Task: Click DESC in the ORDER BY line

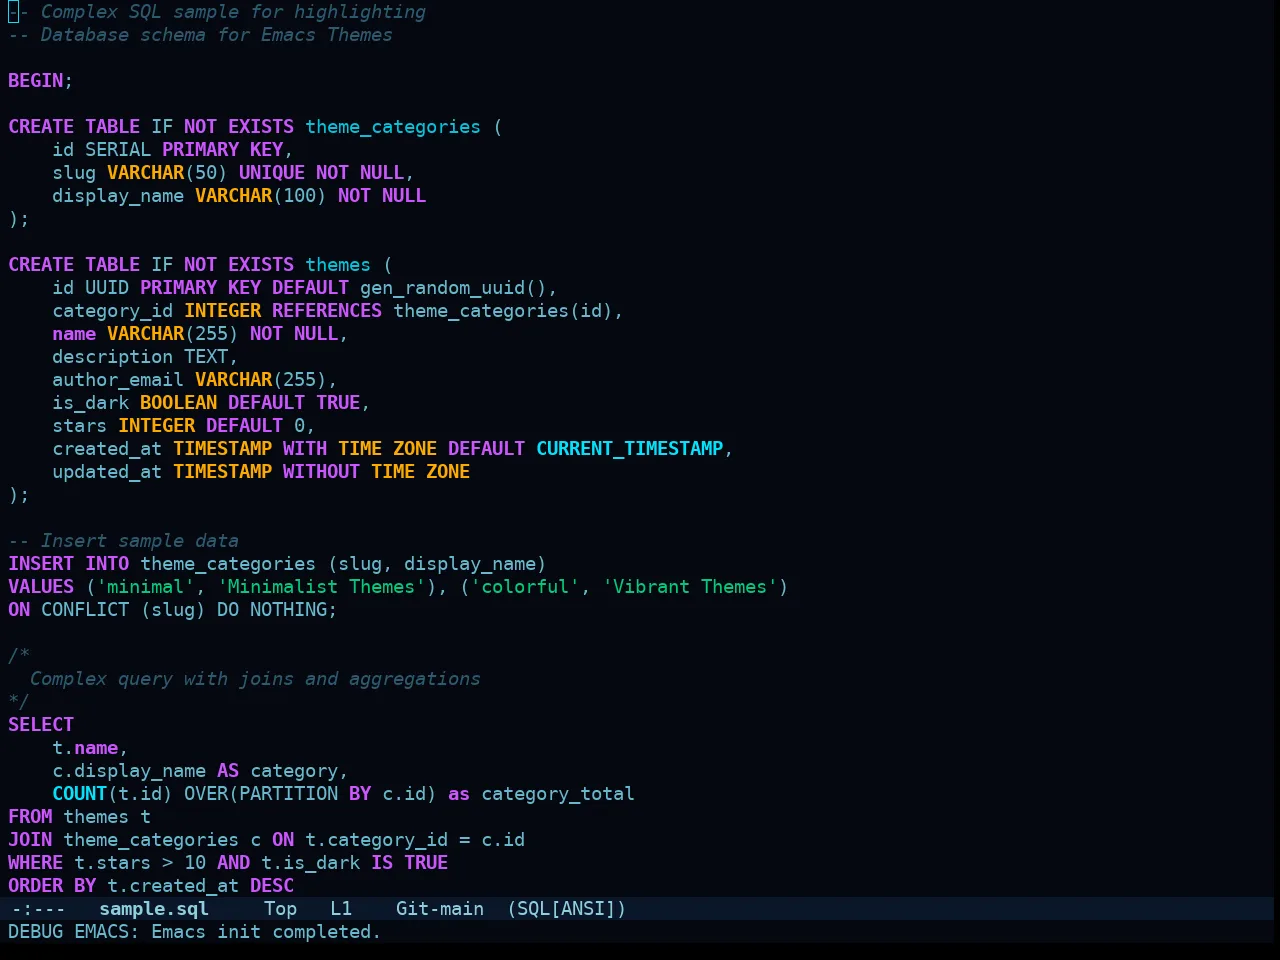Action: coord(272,886)
